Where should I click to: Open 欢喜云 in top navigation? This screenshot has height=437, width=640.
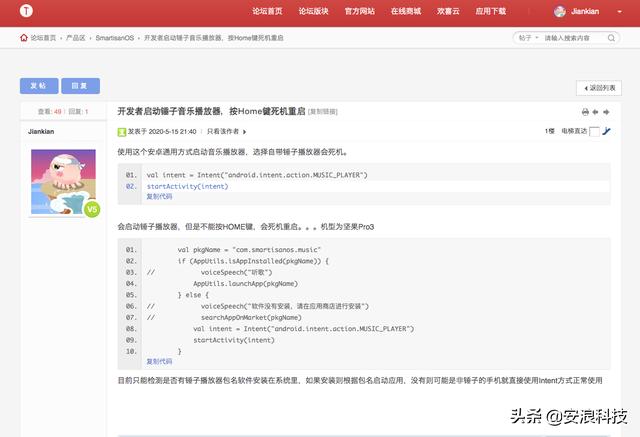(x=448, y=11)
